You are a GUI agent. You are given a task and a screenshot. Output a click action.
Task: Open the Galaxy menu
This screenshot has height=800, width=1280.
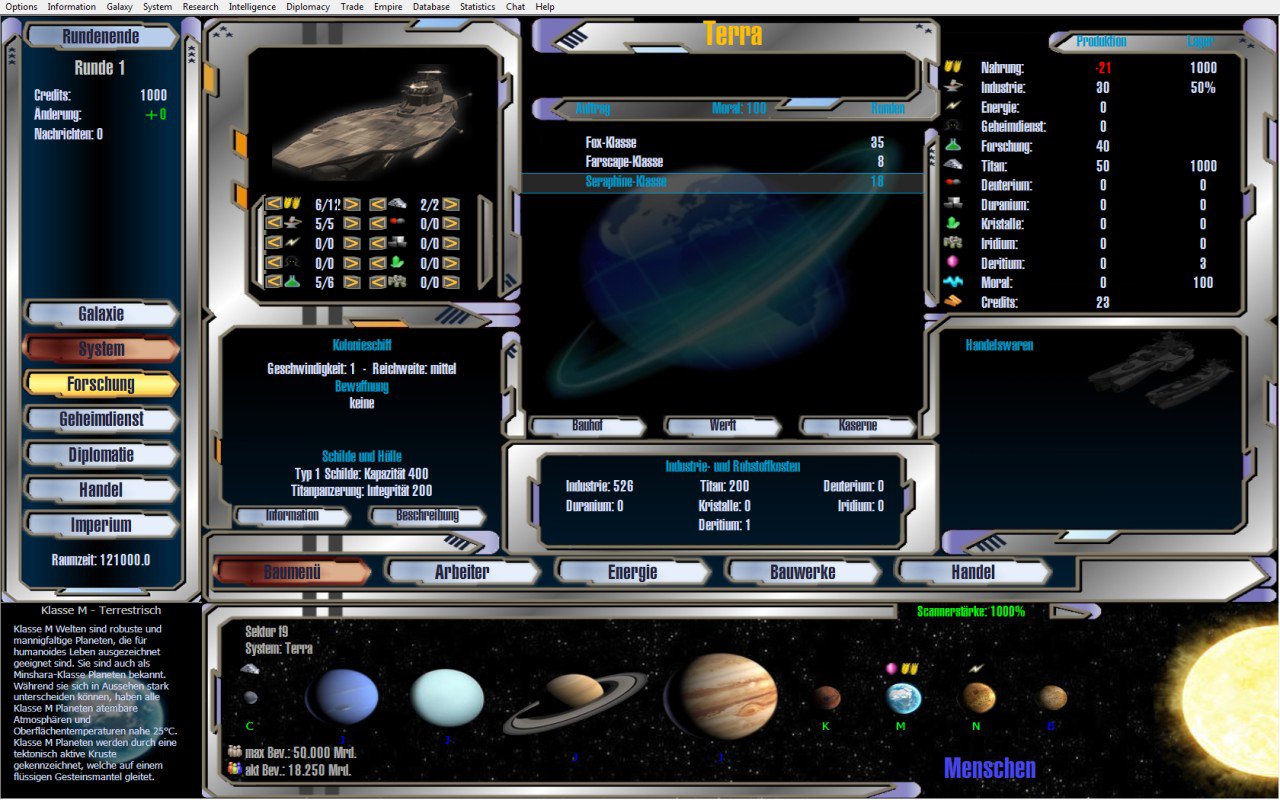(120, 7)
